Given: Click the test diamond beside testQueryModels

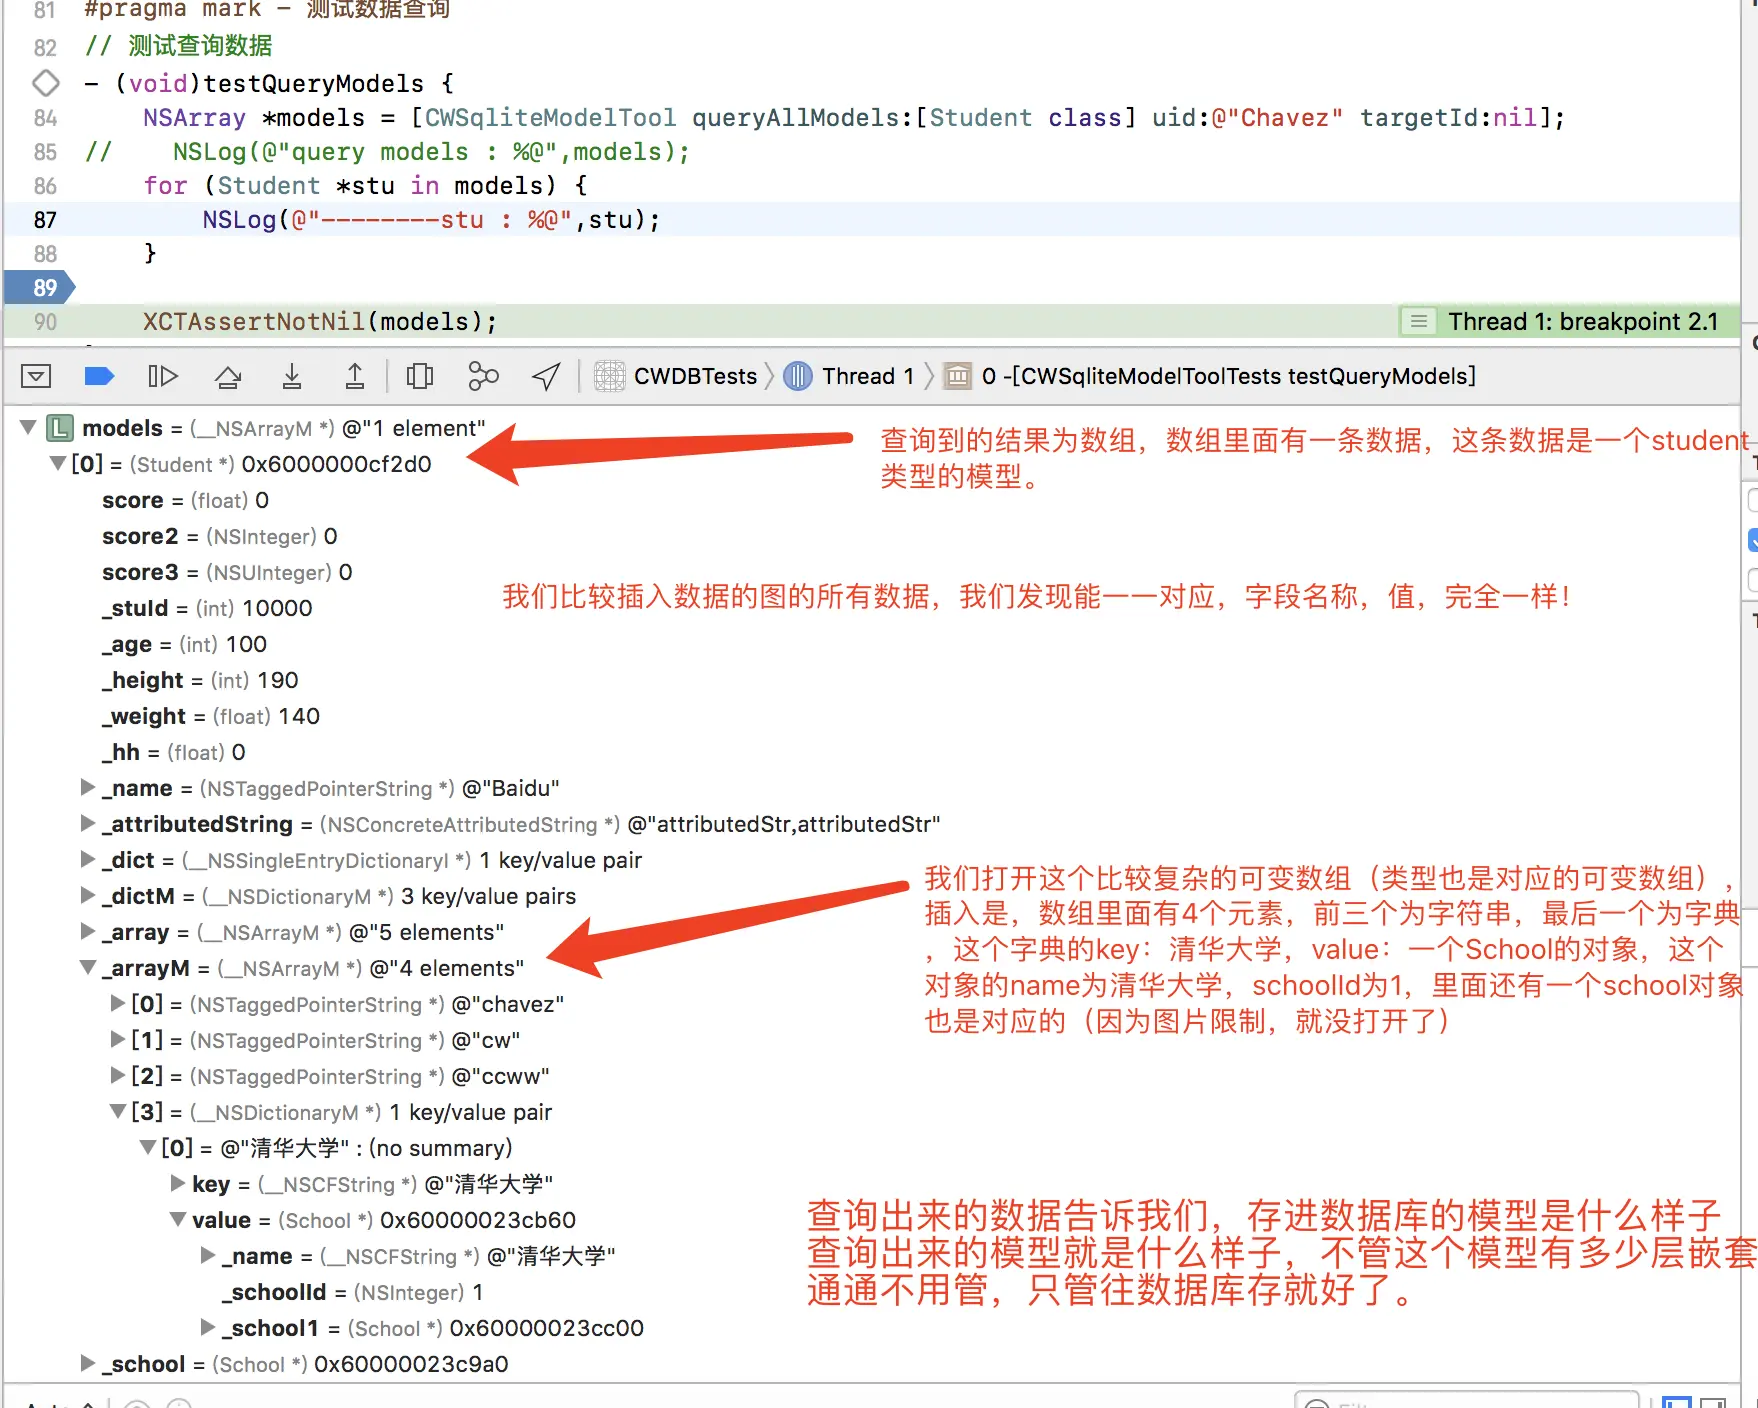Looking at the screenshot, I should [46, 83].
